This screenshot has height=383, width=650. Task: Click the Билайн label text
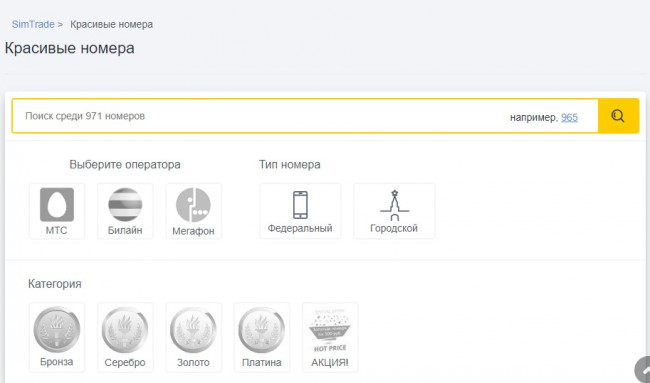[x=125, y=230]
